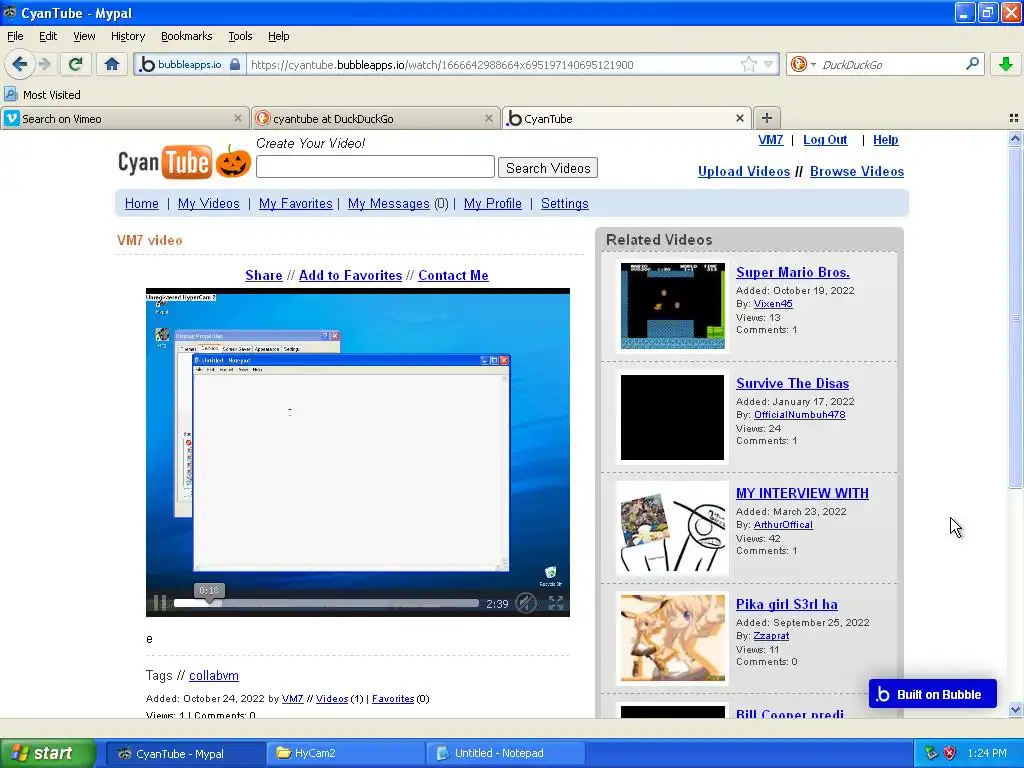Open My Favorites page

(x=296, y=203)
